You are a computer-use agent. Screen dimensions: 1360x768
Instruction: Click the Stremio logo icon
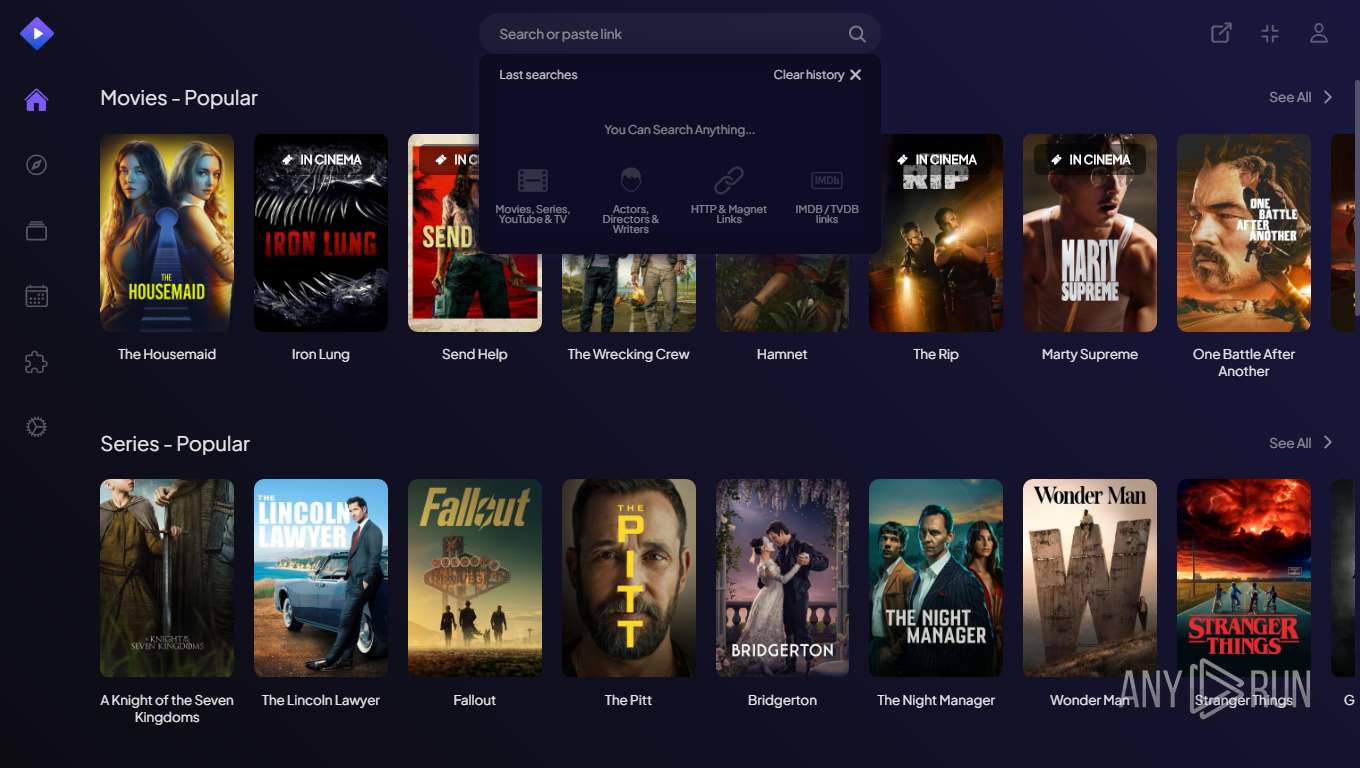click(37, 34)
